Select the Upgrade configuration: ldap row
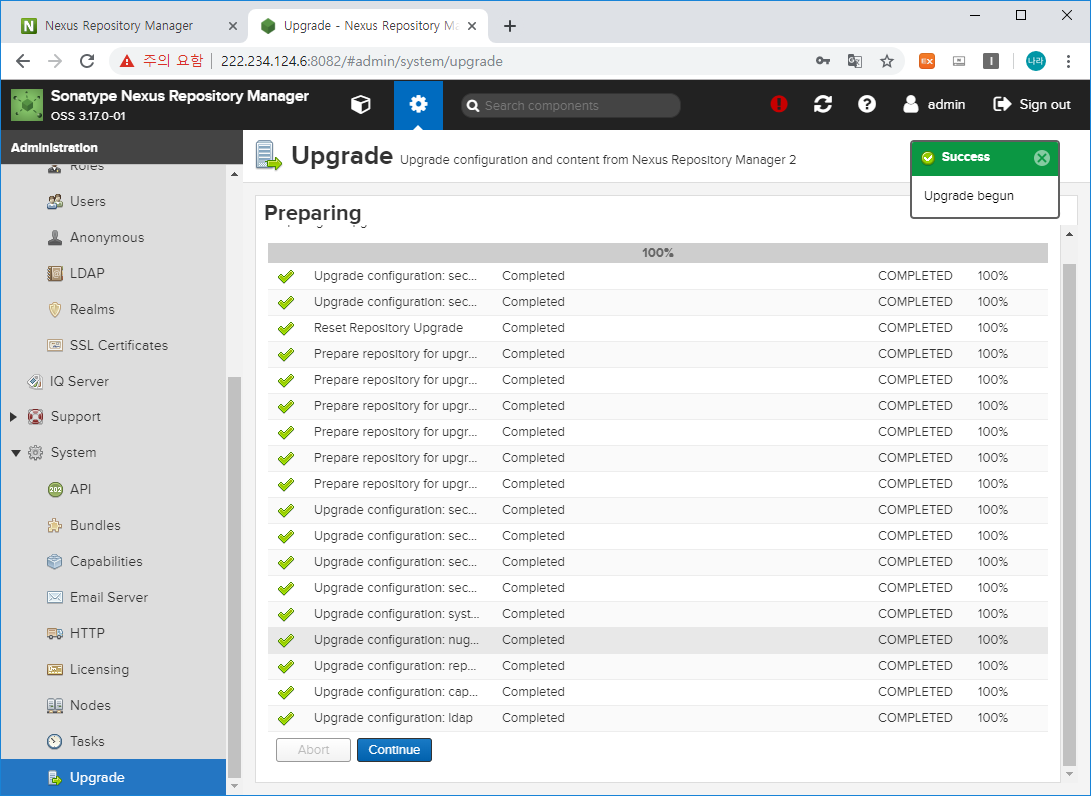 tap(658, 718)
